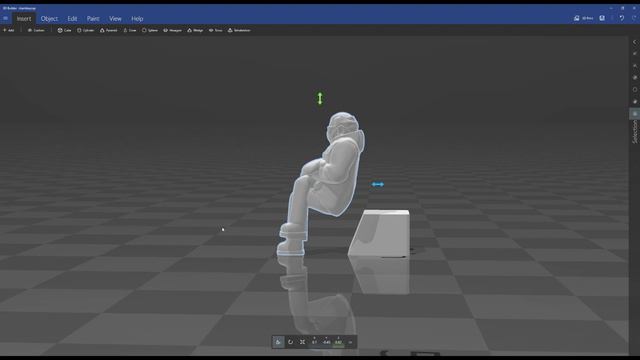The height and width of the screenshot is (360, 640).
Task: Click the 3D Print button
Action: click(584, 18)
